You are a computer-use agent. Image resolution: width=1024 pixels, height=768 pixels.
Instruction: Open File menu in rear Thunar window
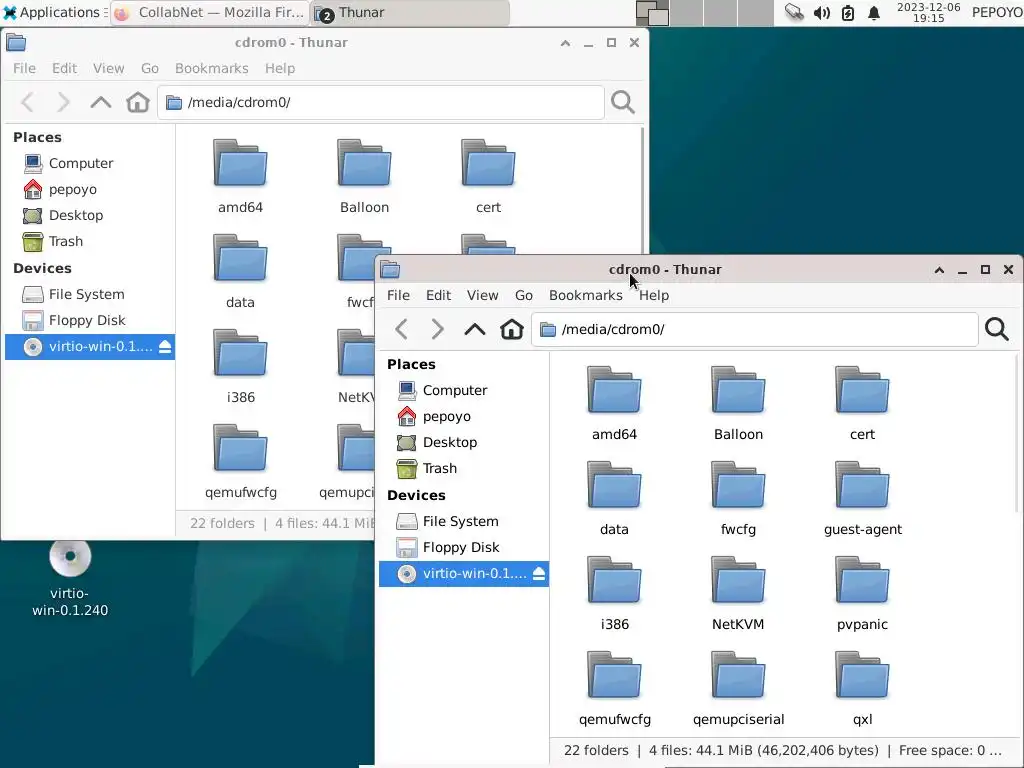[24, 68]
